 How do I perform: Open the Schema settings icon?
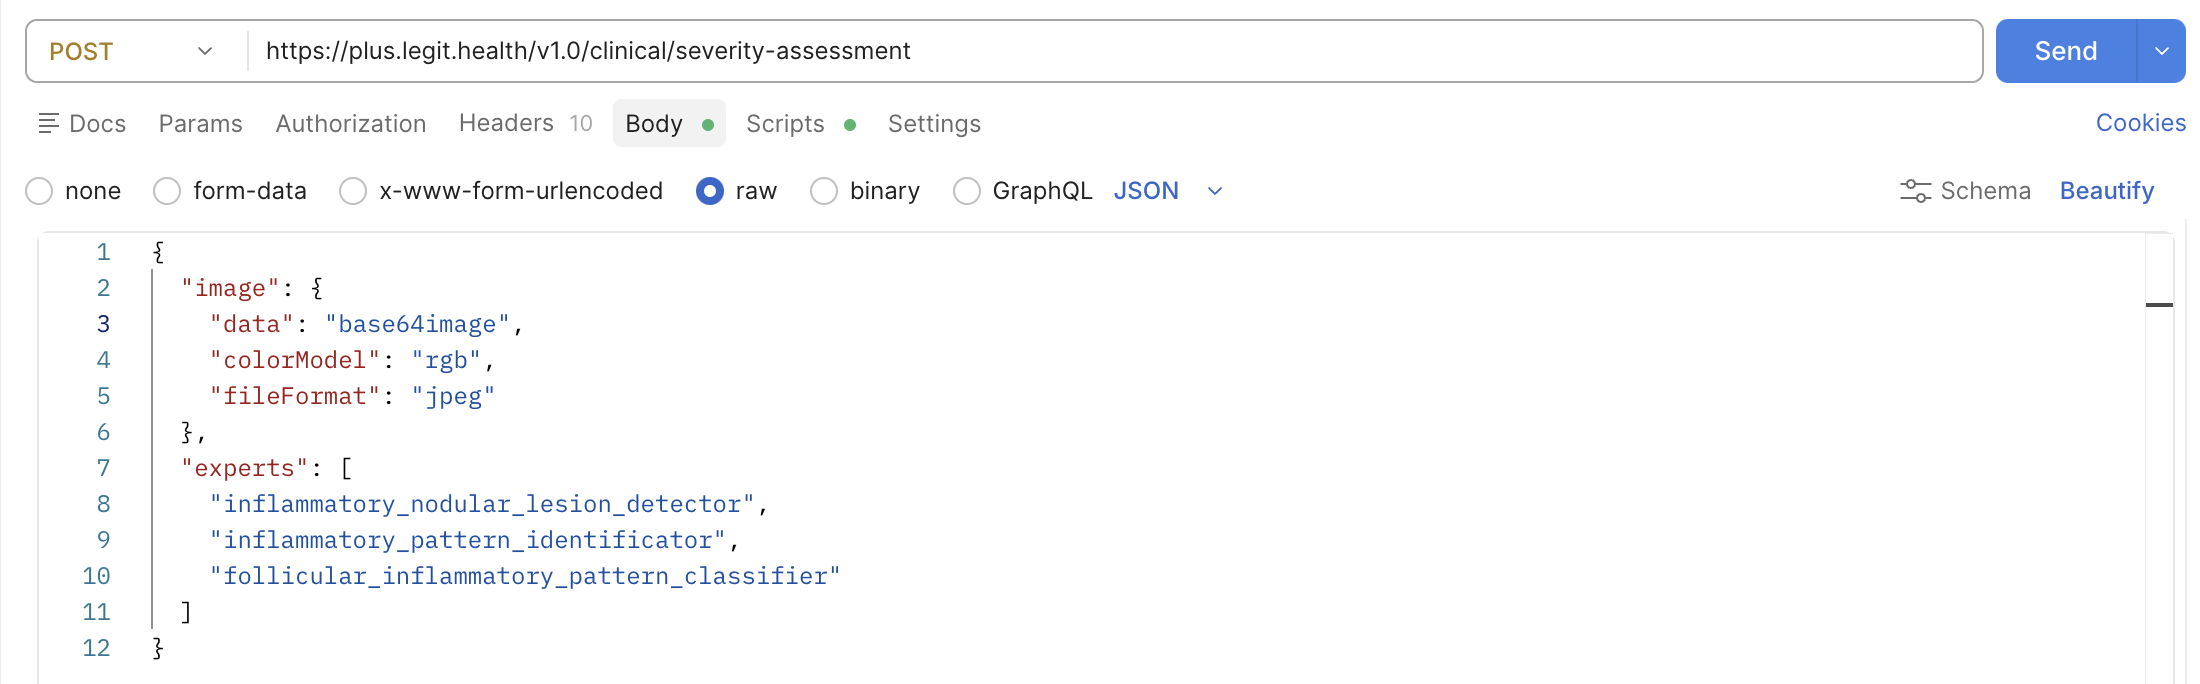point(1915,191)
